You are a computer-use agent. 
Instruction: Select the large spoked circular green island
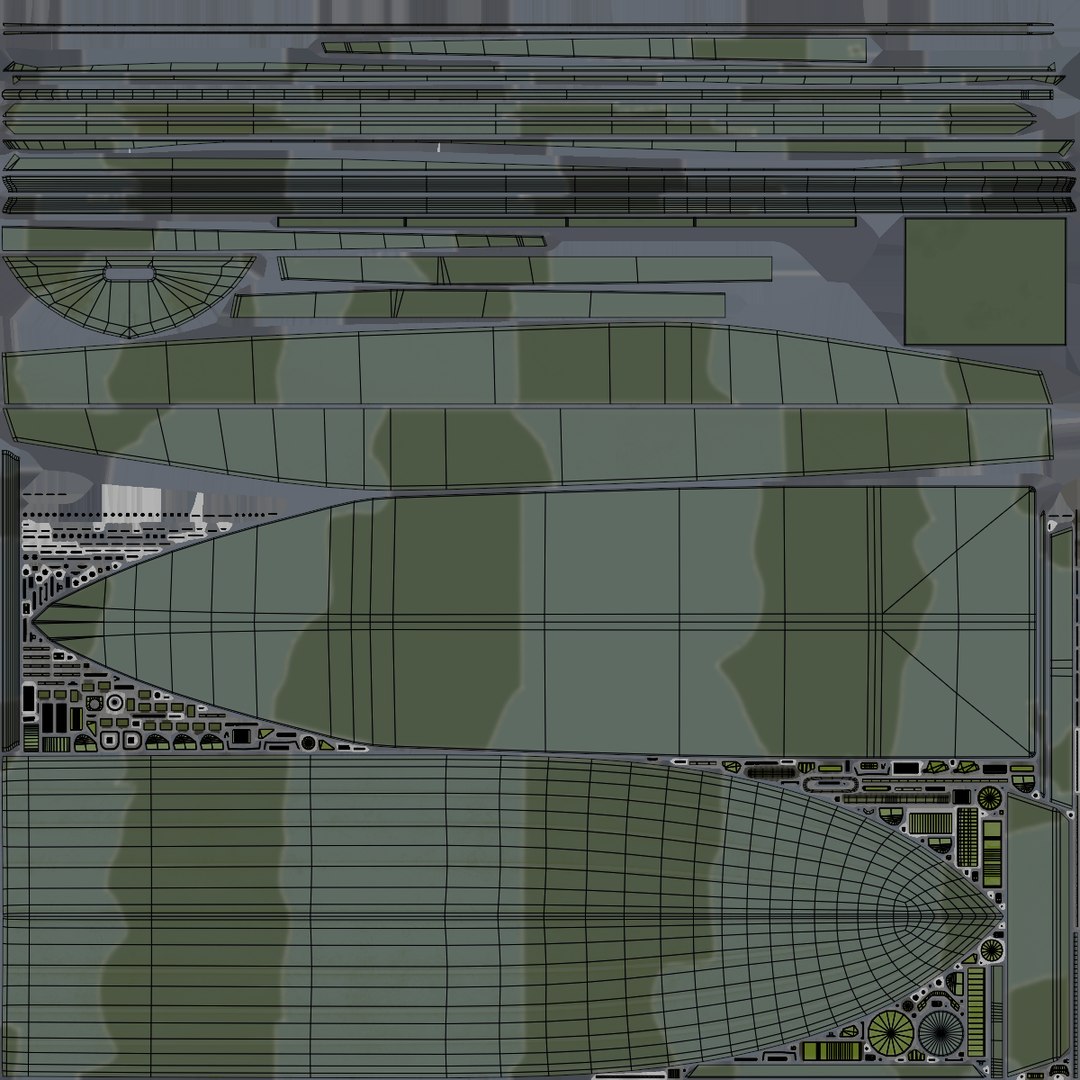891,1033
